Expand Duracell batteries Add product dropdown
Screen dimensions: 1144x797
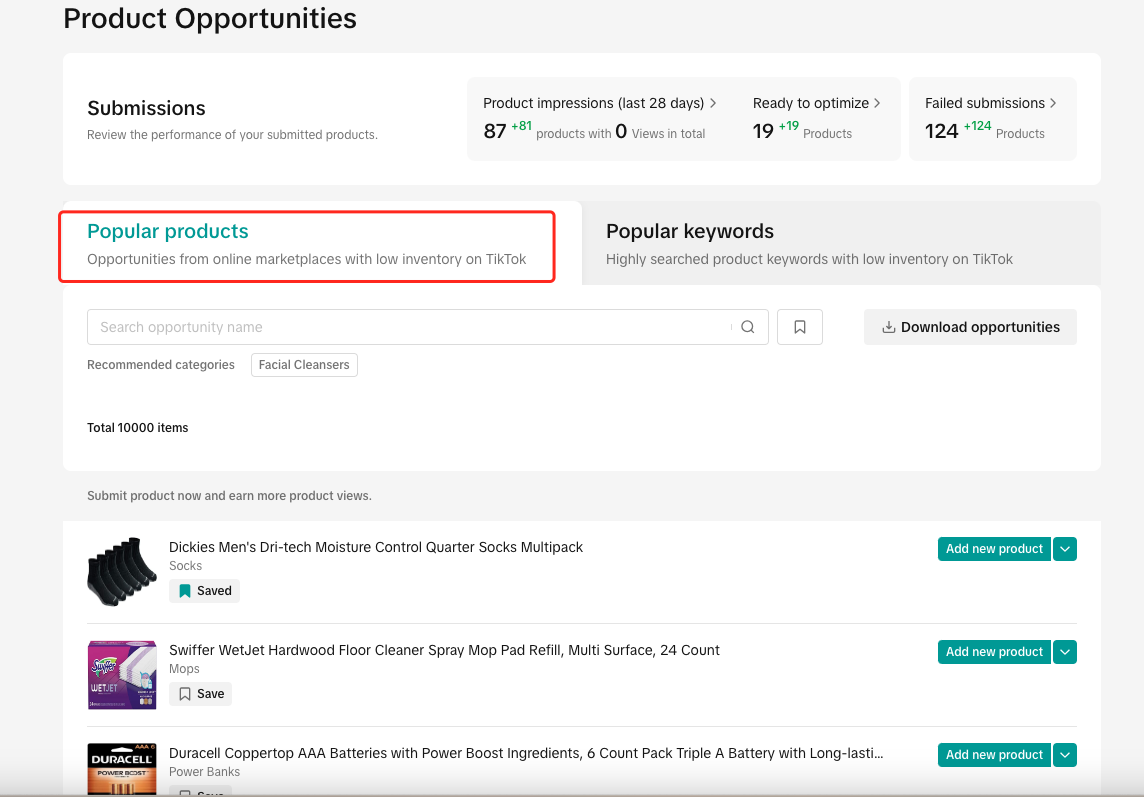[1065, 755]
